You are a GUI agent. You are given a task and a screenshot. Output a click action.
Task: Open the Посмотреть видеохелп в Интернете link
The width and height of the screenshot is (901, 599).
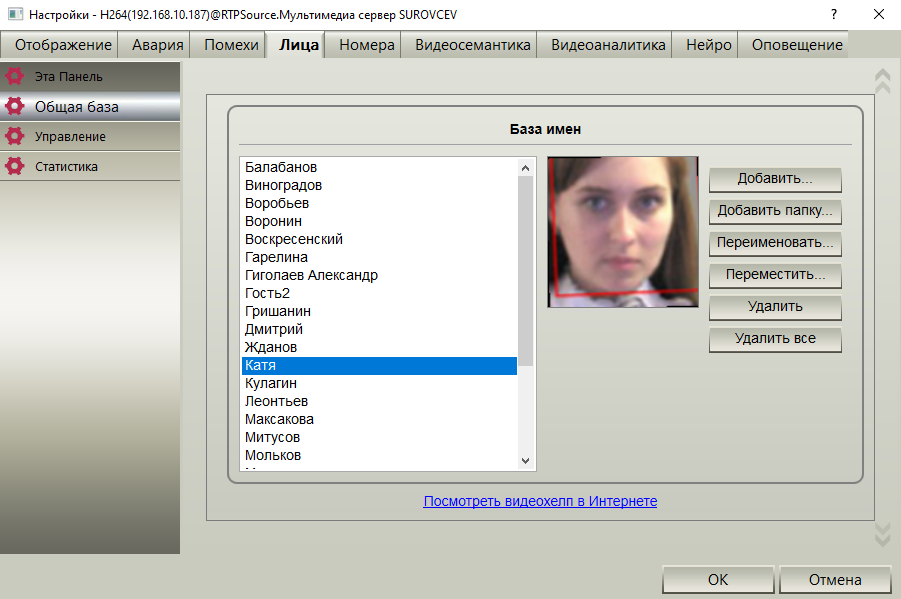(x=540, y=501)
